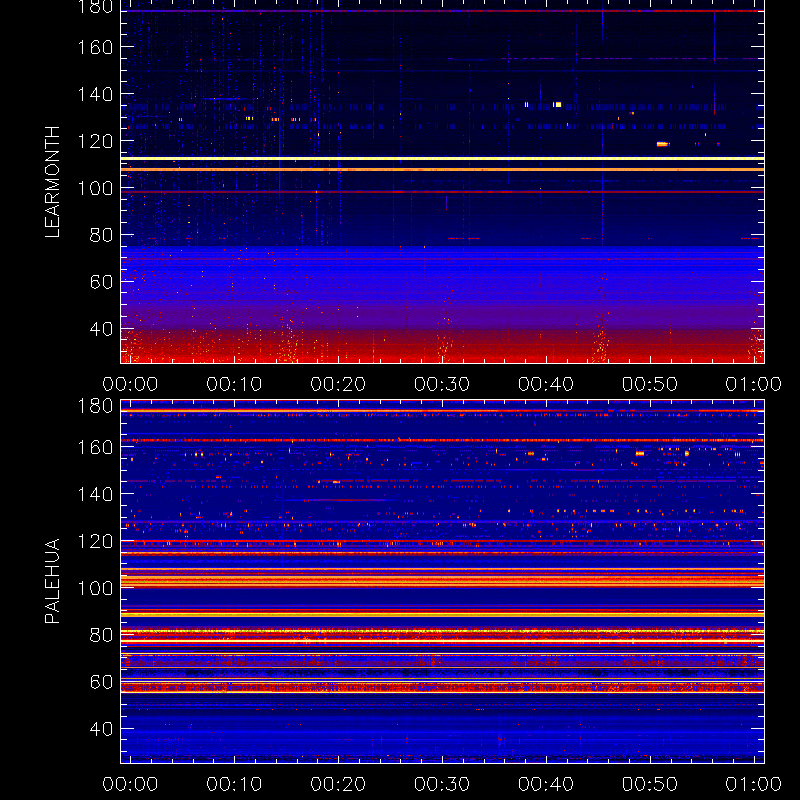800x800 pixels.
Task: Click the bright burst near 00:51 at 118 MHz in Learmonth
Action: click(662, 144)
